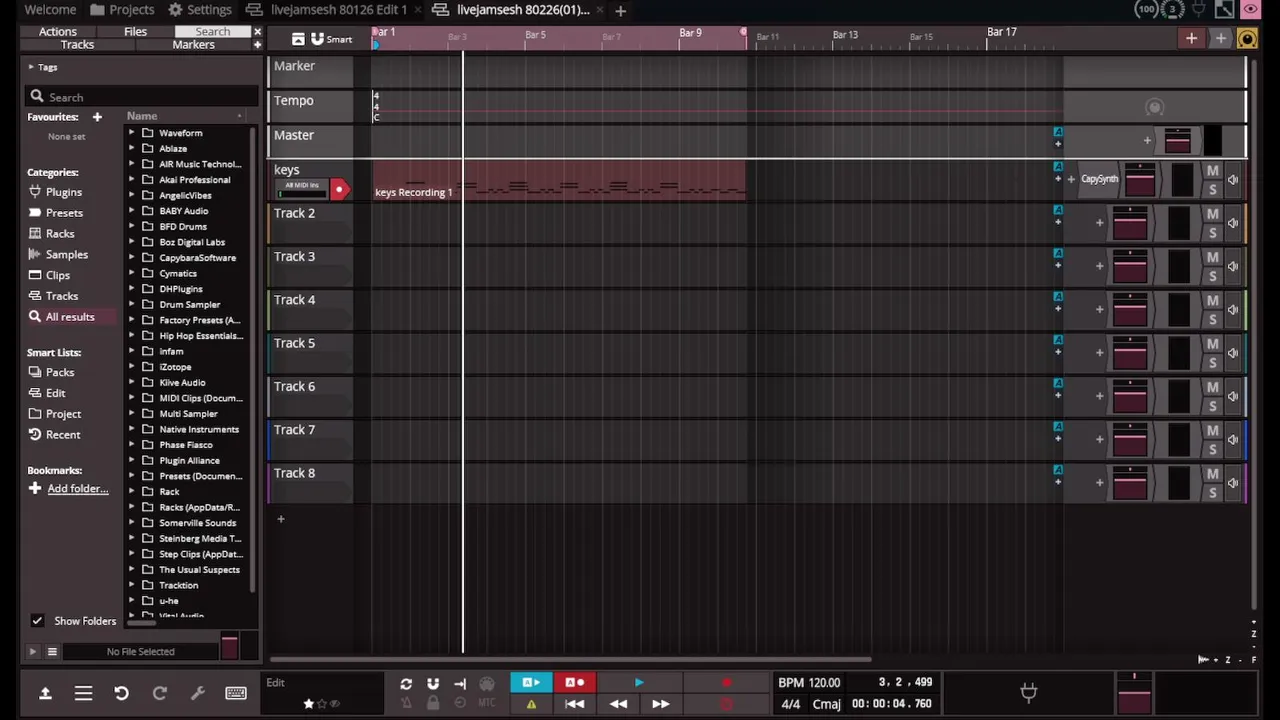Expand the BFD Drums folder
This screenshot has width=1280, height=720.
132,226
